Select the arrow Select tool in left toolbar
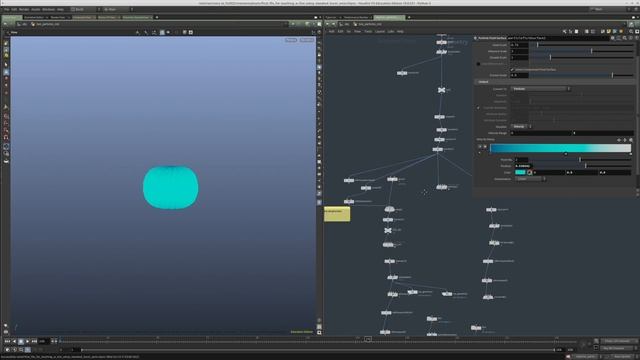This screenshot has width=640, height=360. (6, 64)
